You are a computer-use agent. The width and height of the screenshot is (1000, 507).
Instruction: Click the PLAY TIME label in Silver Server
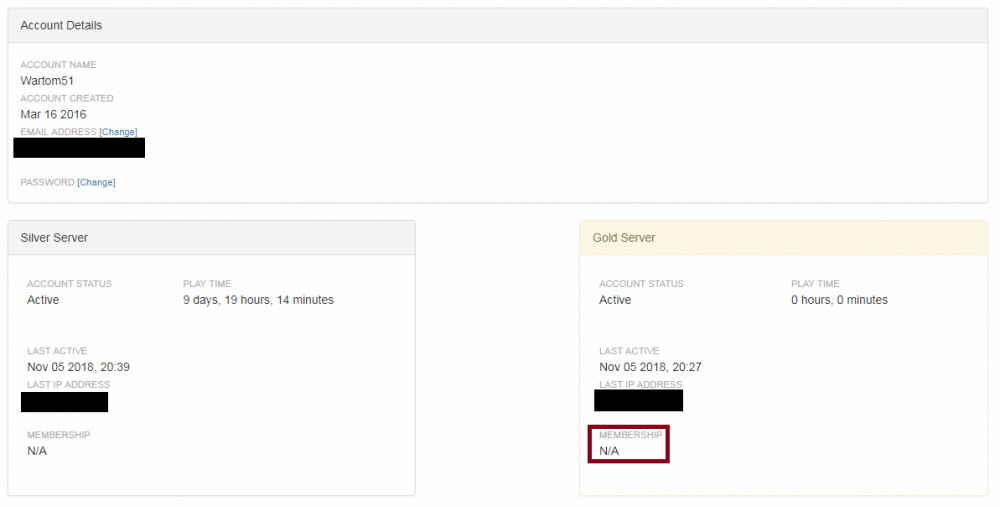207,284
